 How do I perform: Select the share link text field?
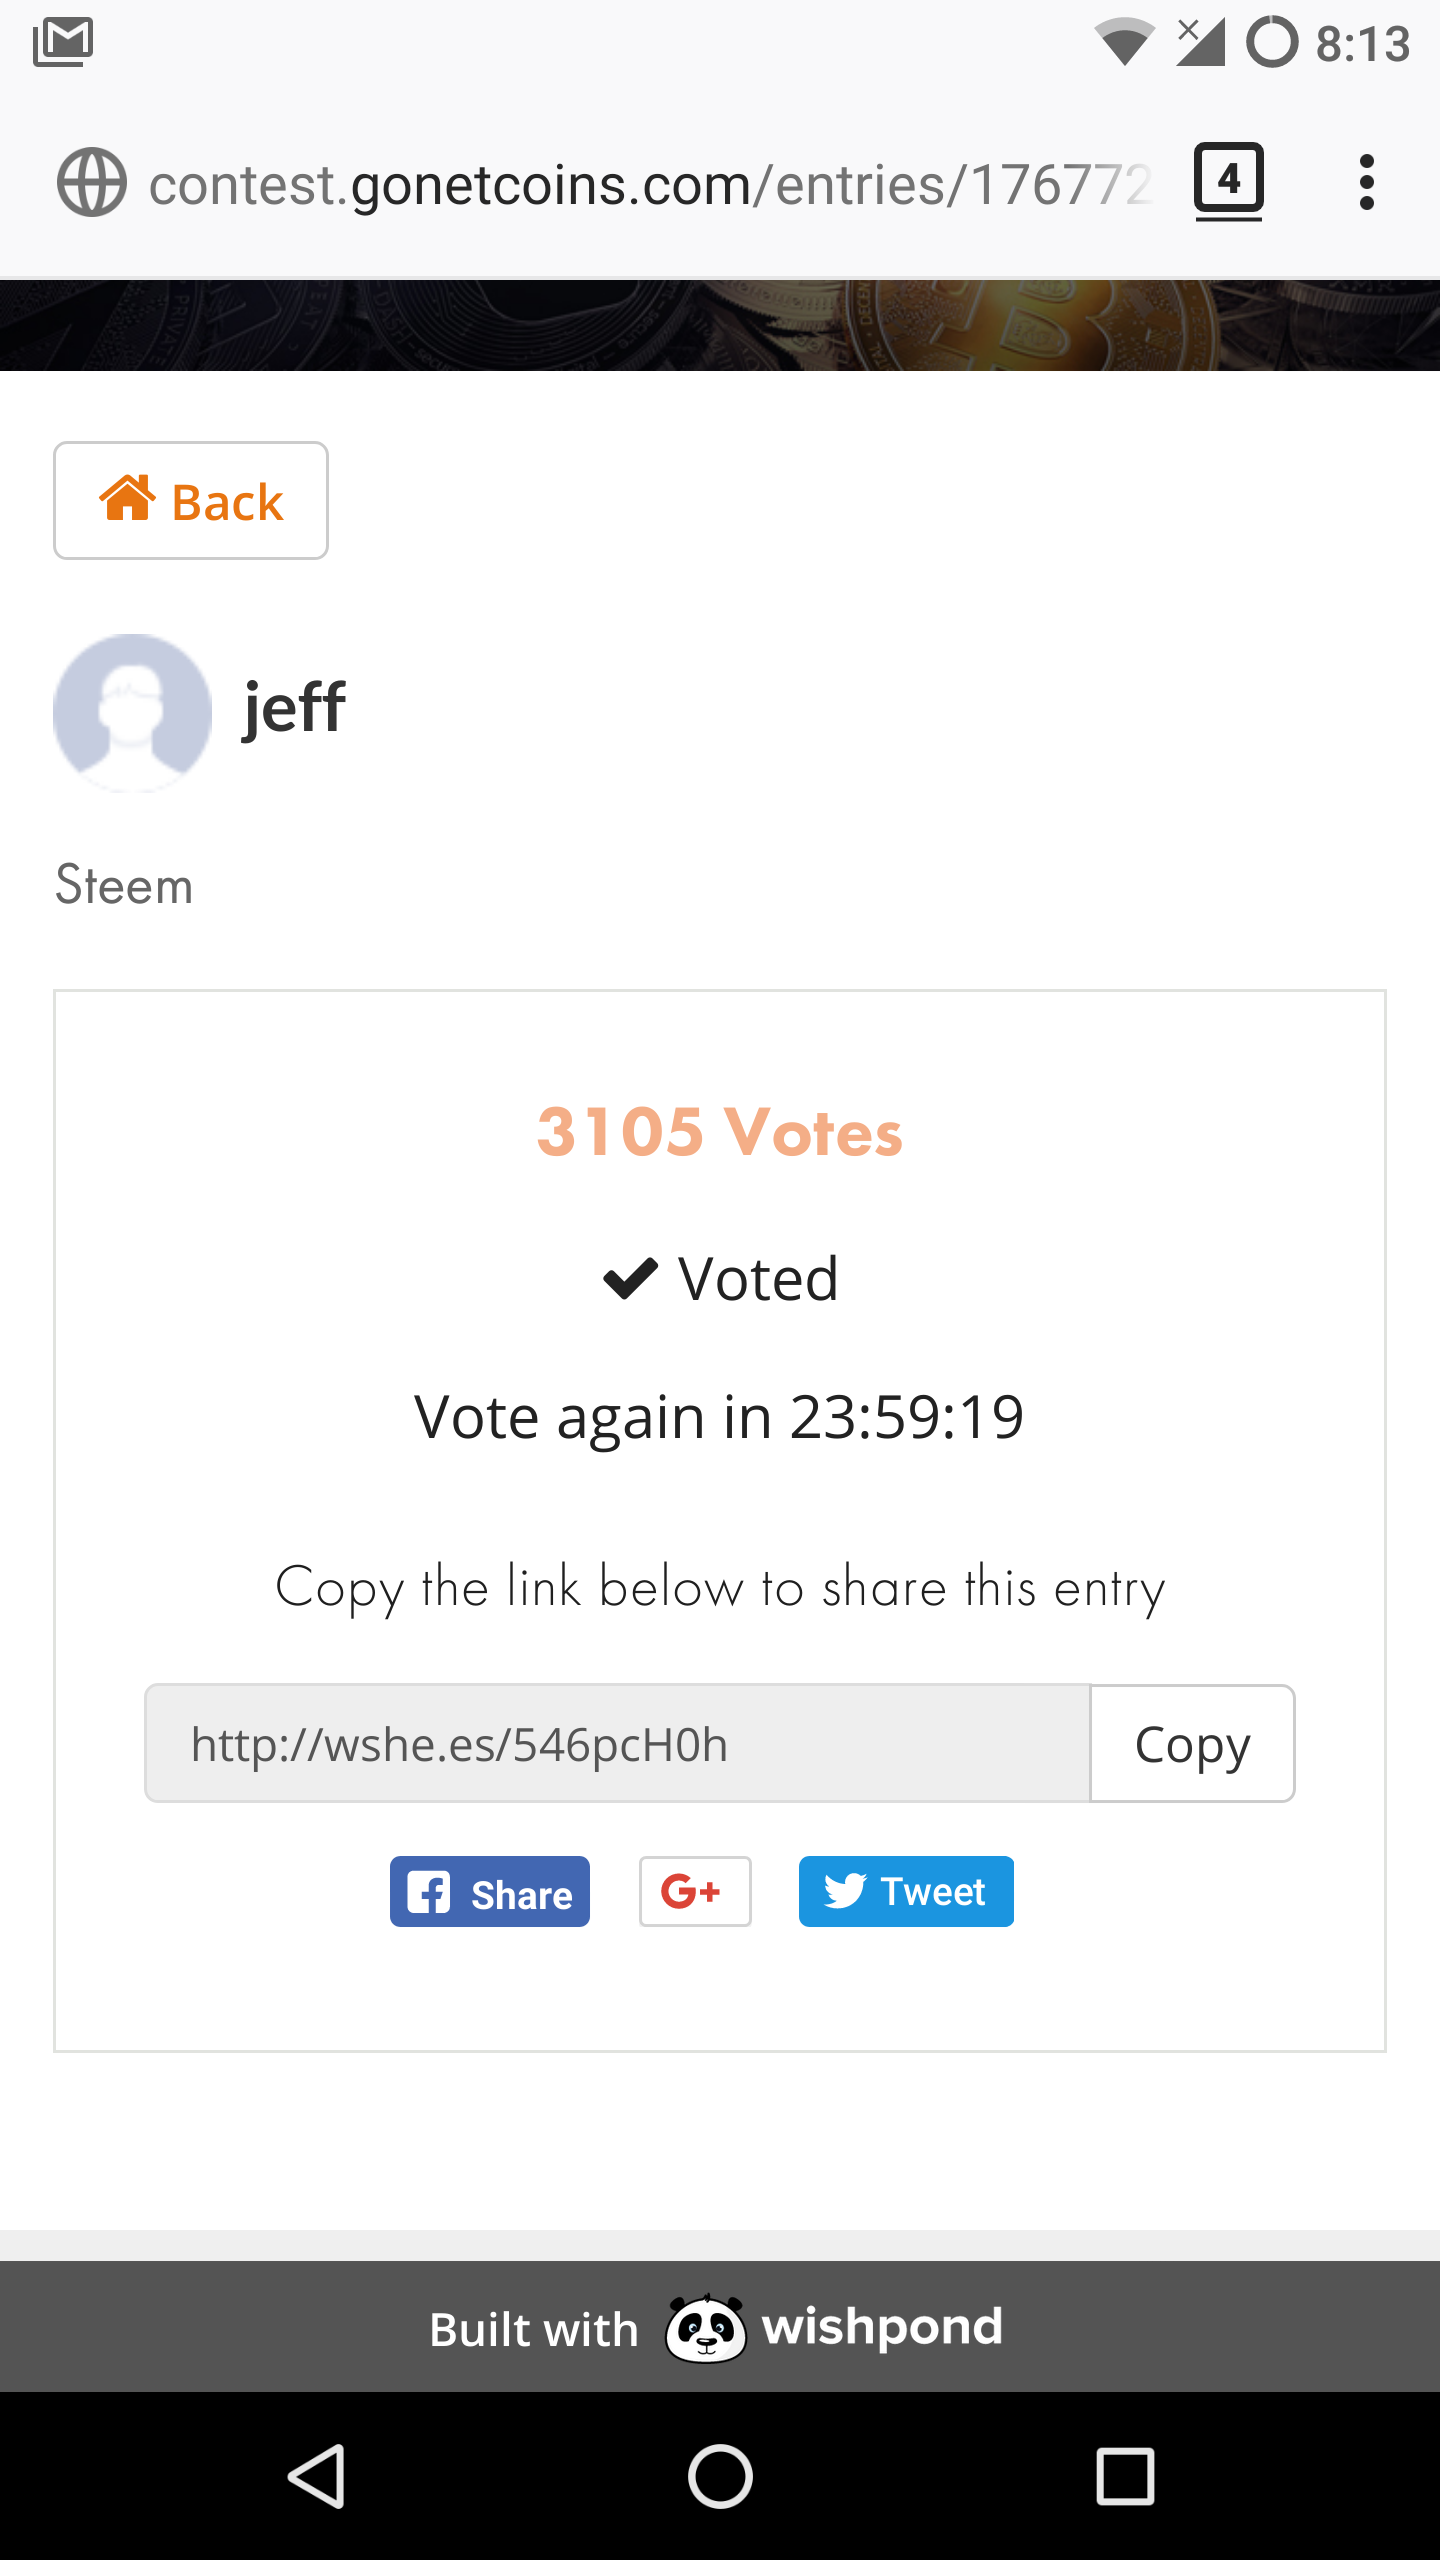pos(618,1743)
